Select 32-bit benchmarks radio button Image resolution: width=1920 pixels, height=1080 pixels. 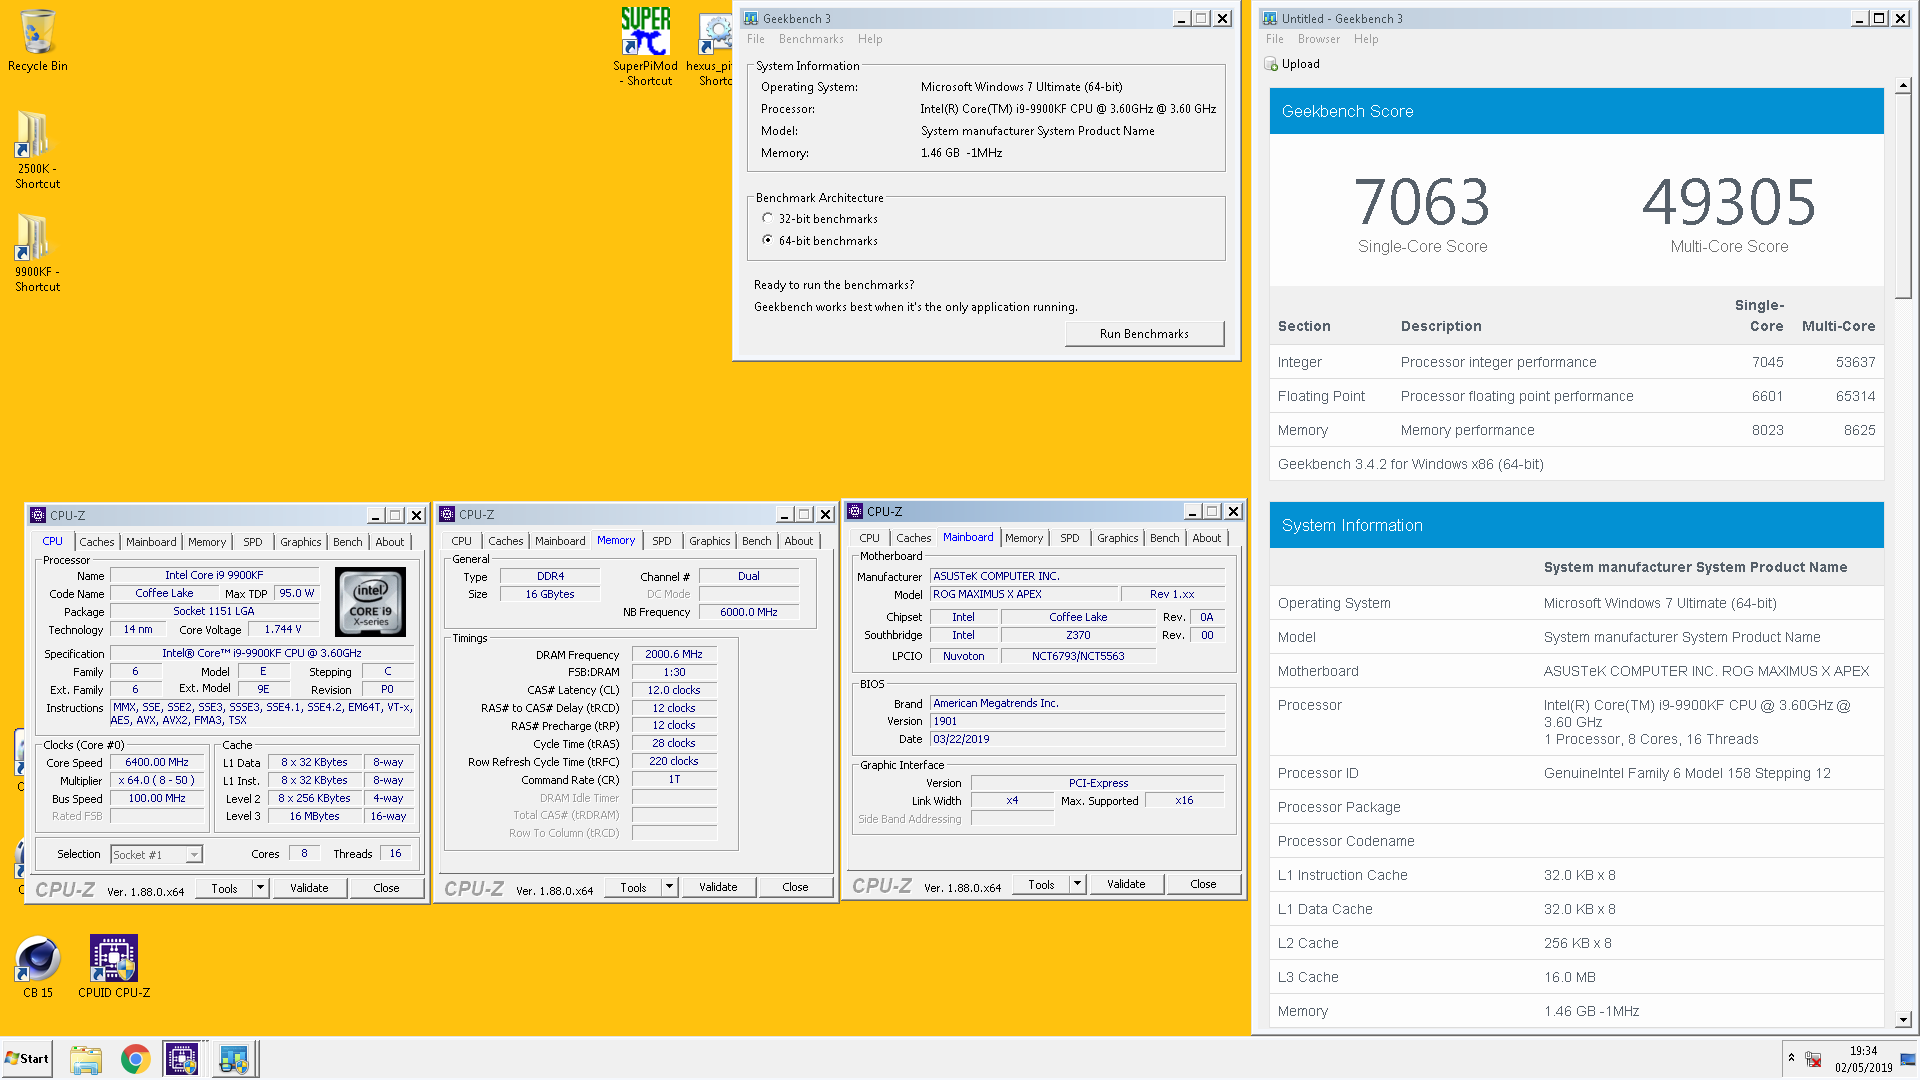click(x=768, y=218)
